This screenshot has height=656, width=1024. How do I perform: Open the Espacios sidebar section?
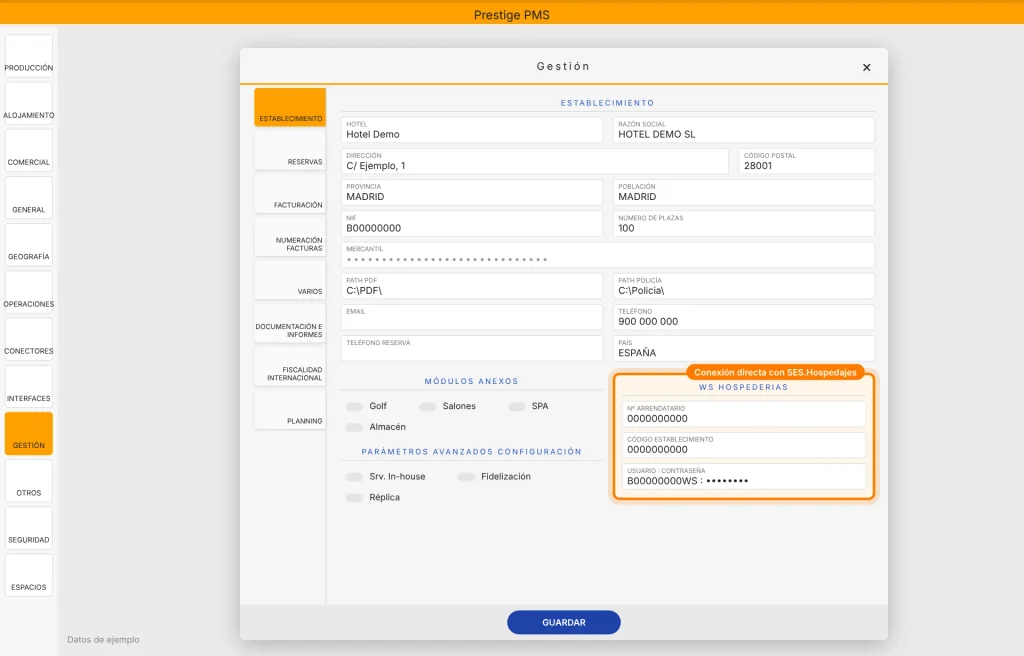coord(29,575)
